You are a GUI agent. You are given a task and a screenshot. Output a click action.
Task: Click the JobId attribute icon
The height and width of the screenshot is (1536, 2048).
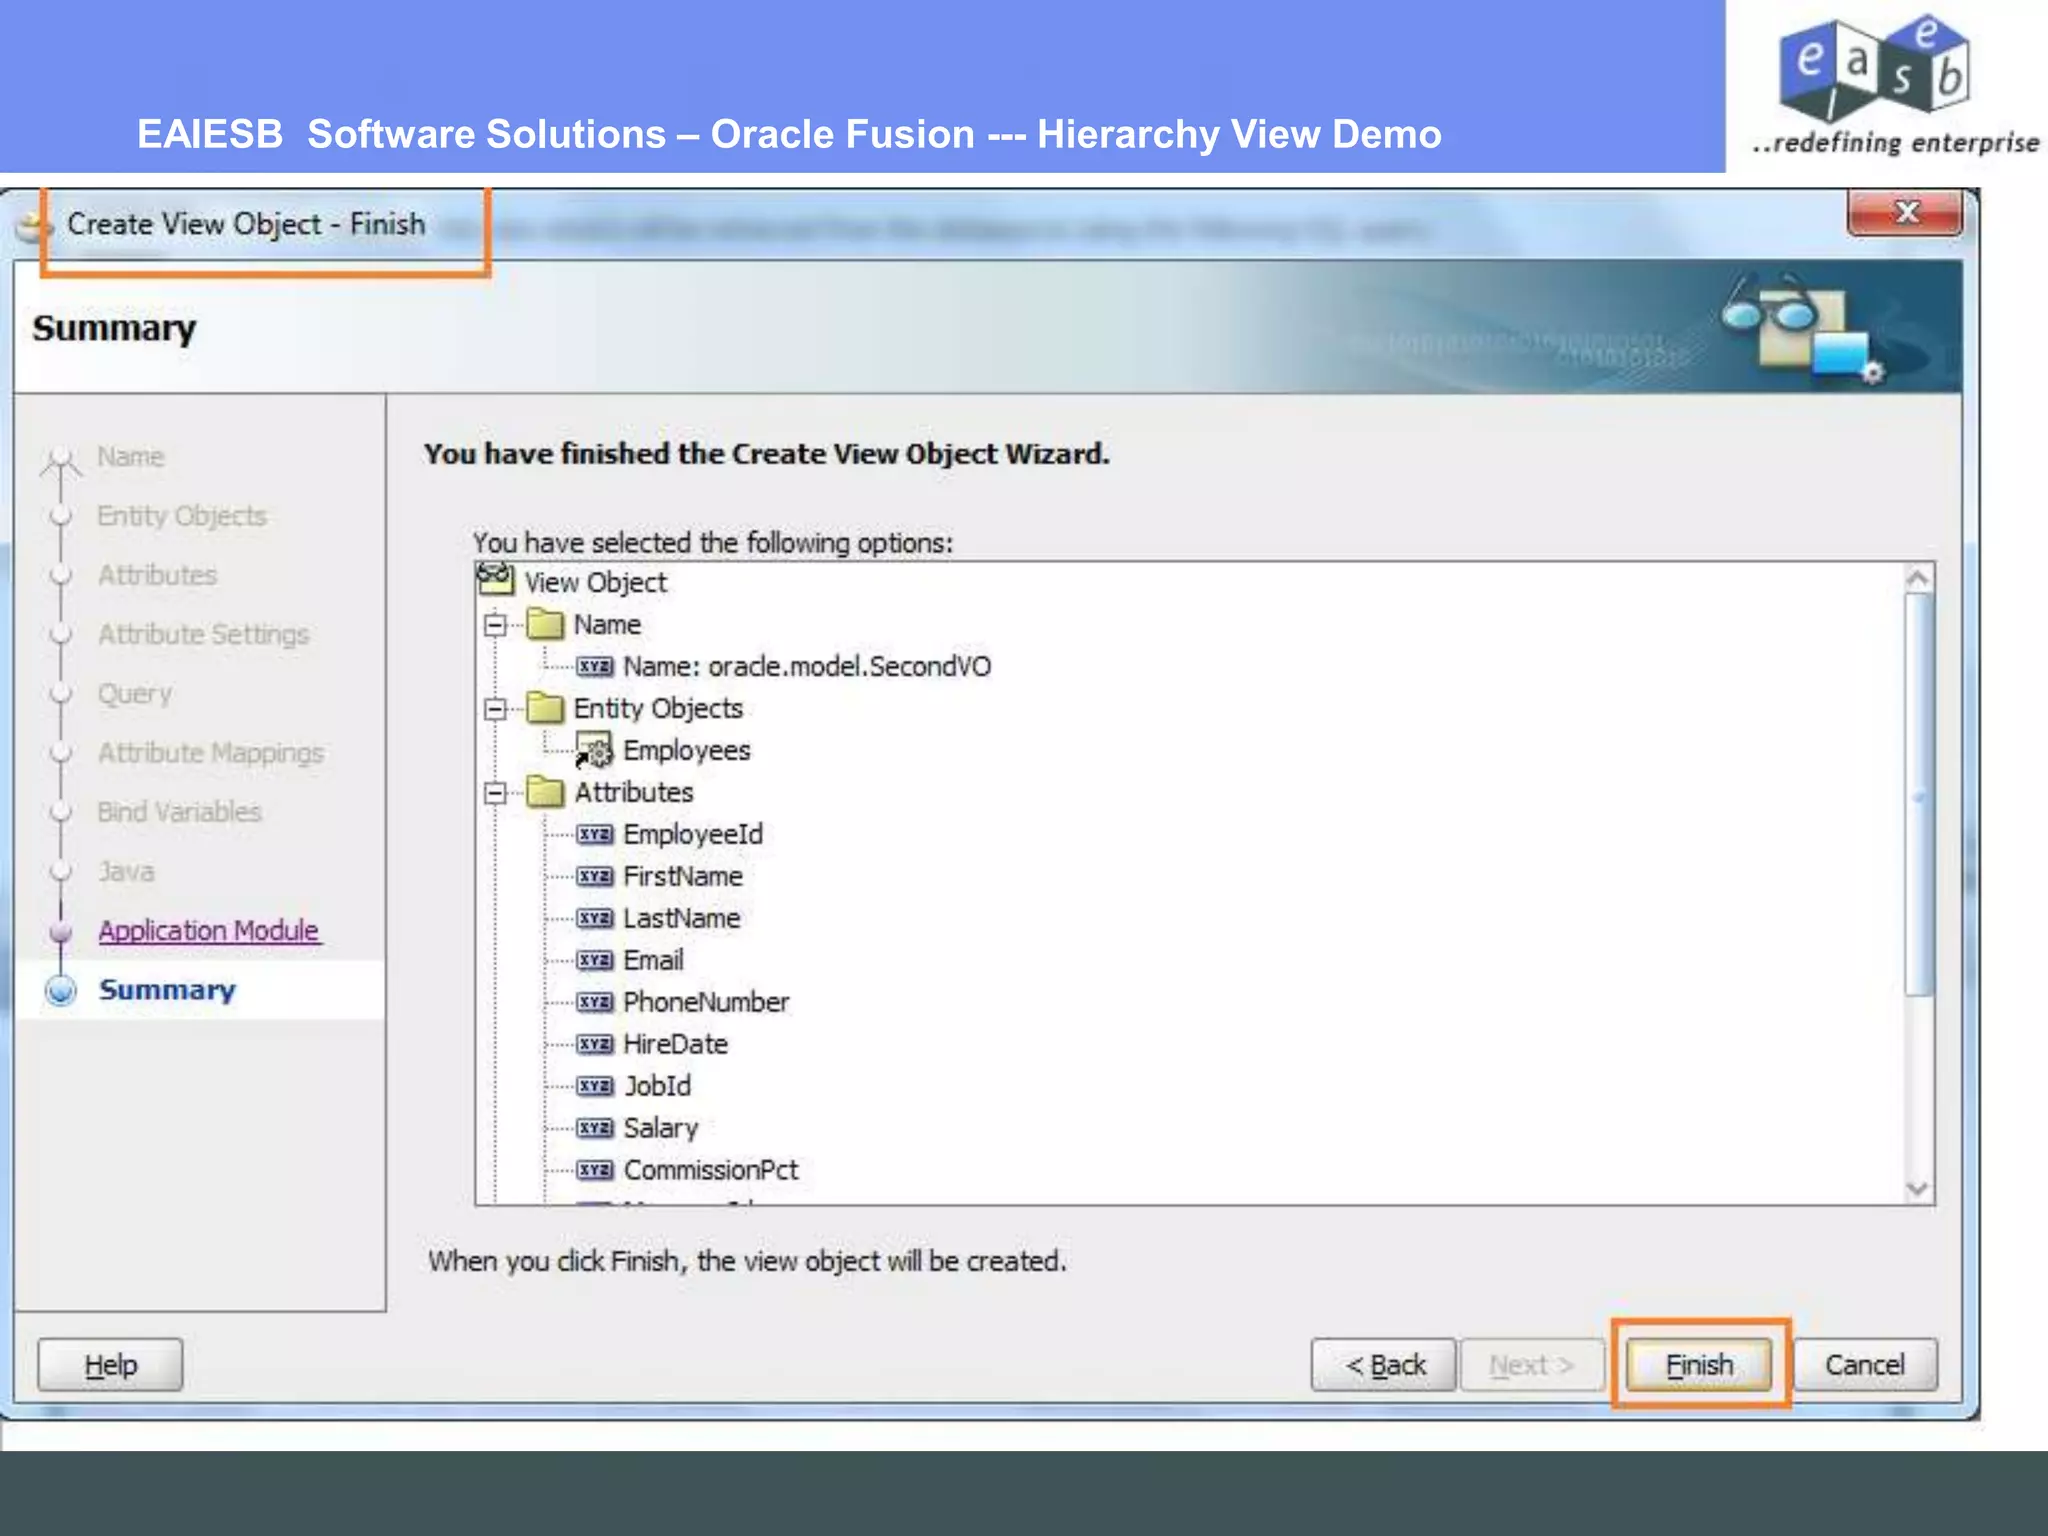pos(595,1086)
